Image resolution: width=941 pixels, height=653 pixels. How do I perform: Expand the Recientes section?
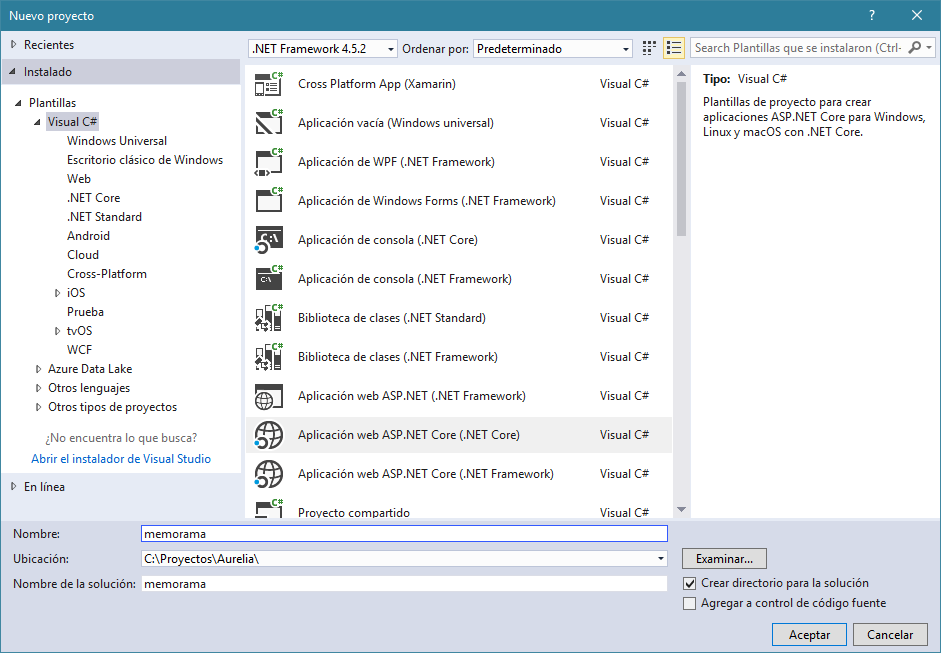click(13, 44)
